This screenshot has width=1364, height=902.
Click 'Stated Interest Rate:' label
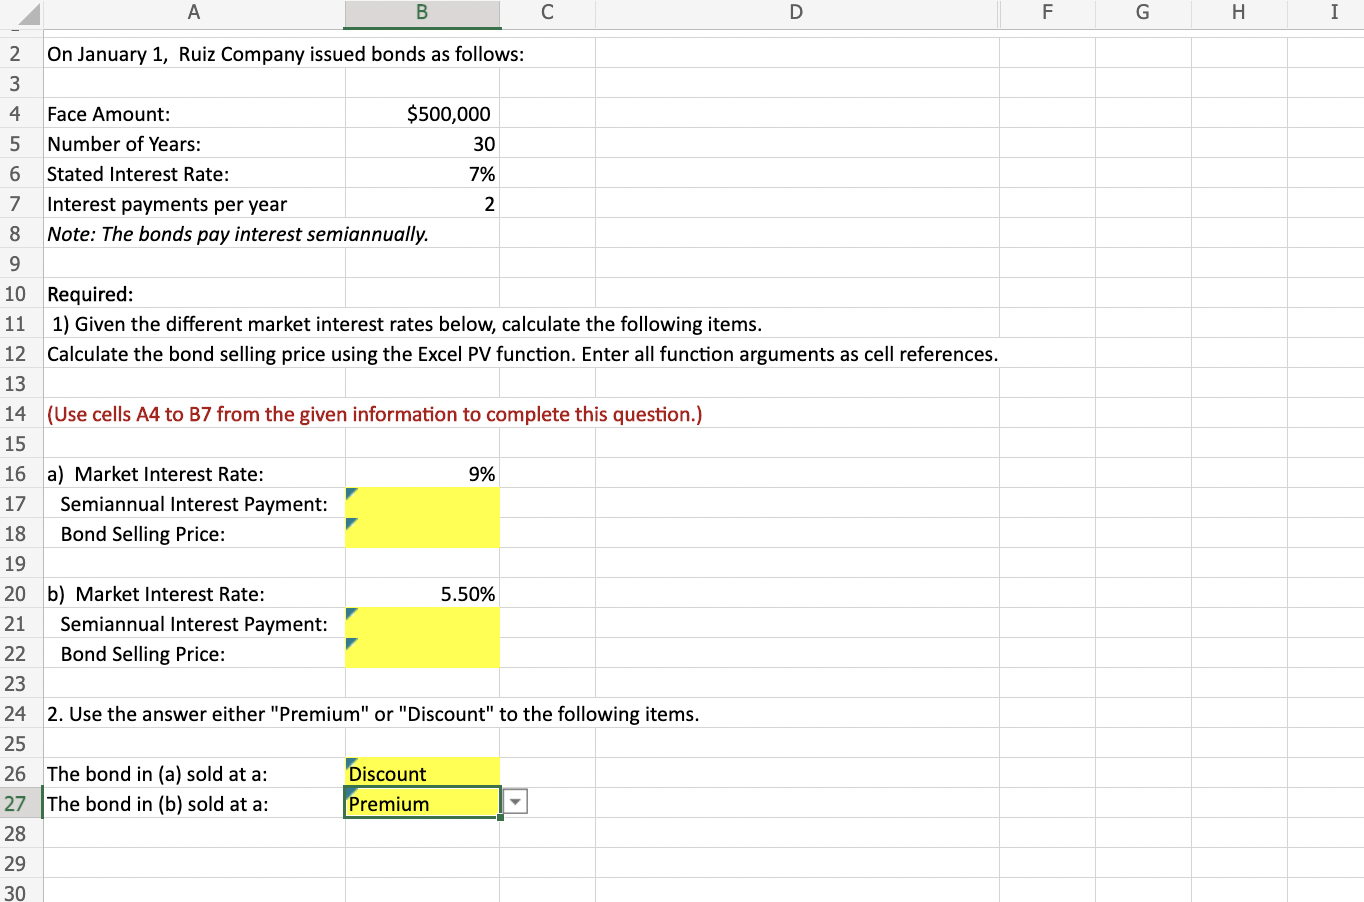(138, 174)
